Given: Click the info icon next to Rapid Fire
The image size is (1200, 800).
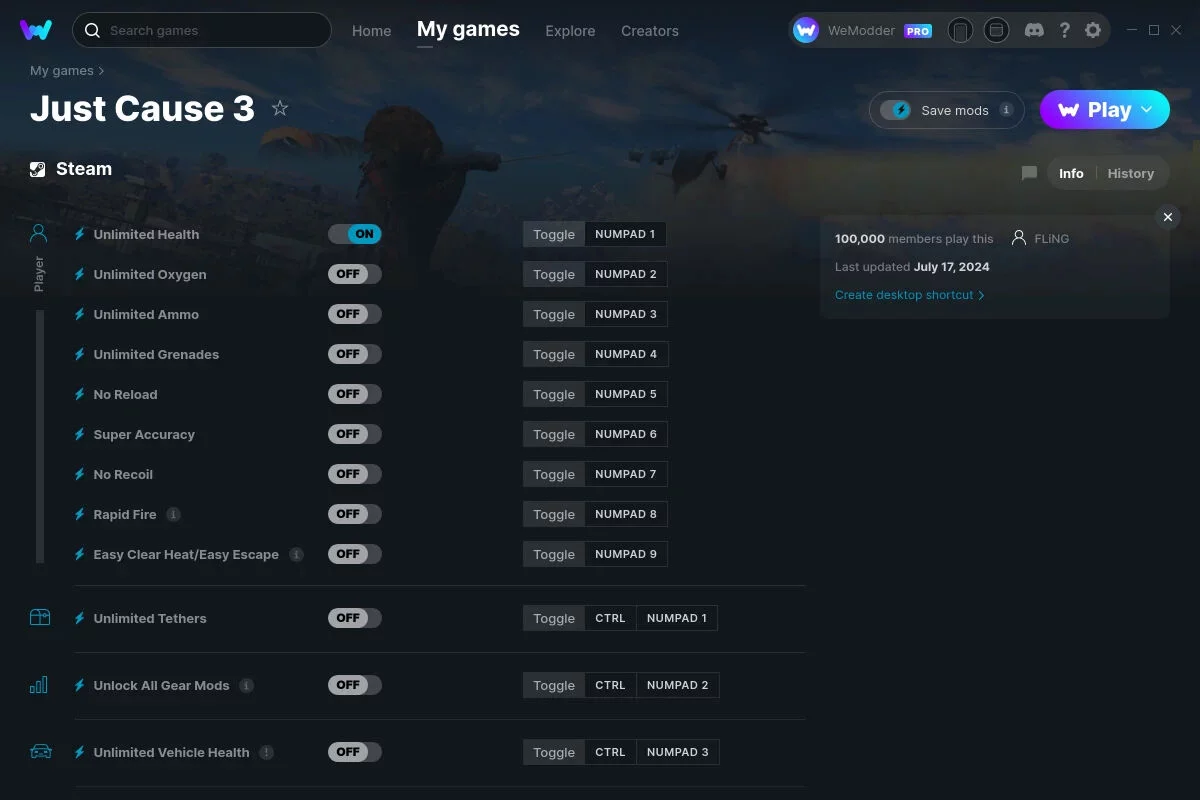Looking at the screenshot, I should tap(173, 514).
